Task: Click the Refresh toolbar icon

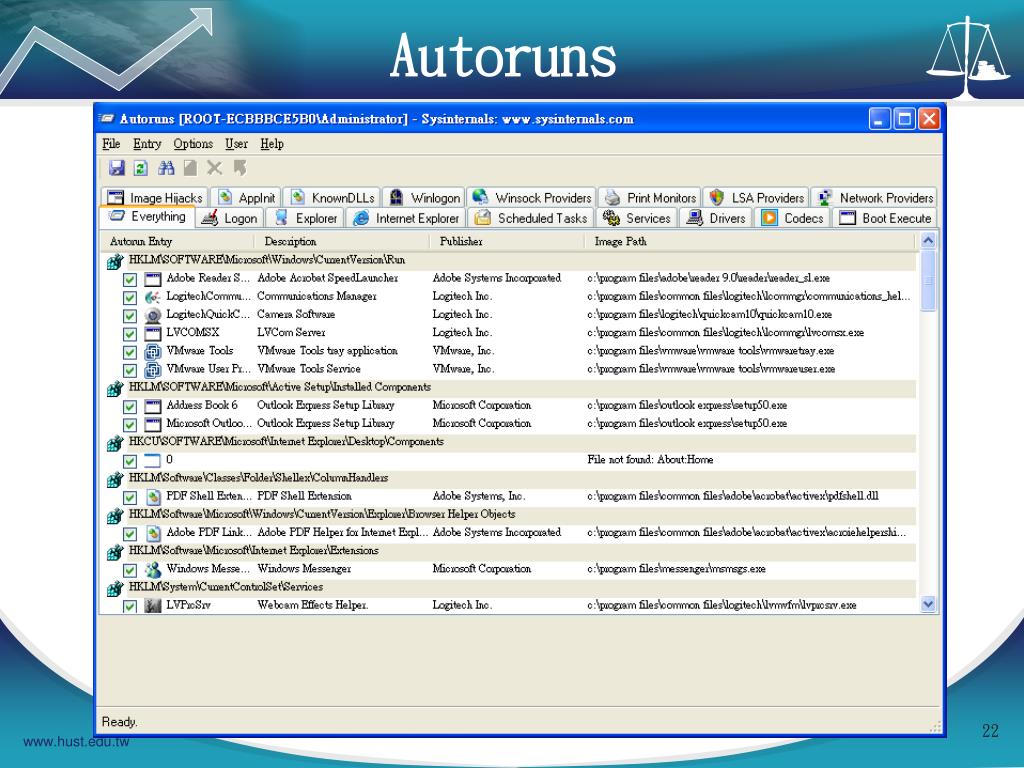Action: (x=140, y=168)
